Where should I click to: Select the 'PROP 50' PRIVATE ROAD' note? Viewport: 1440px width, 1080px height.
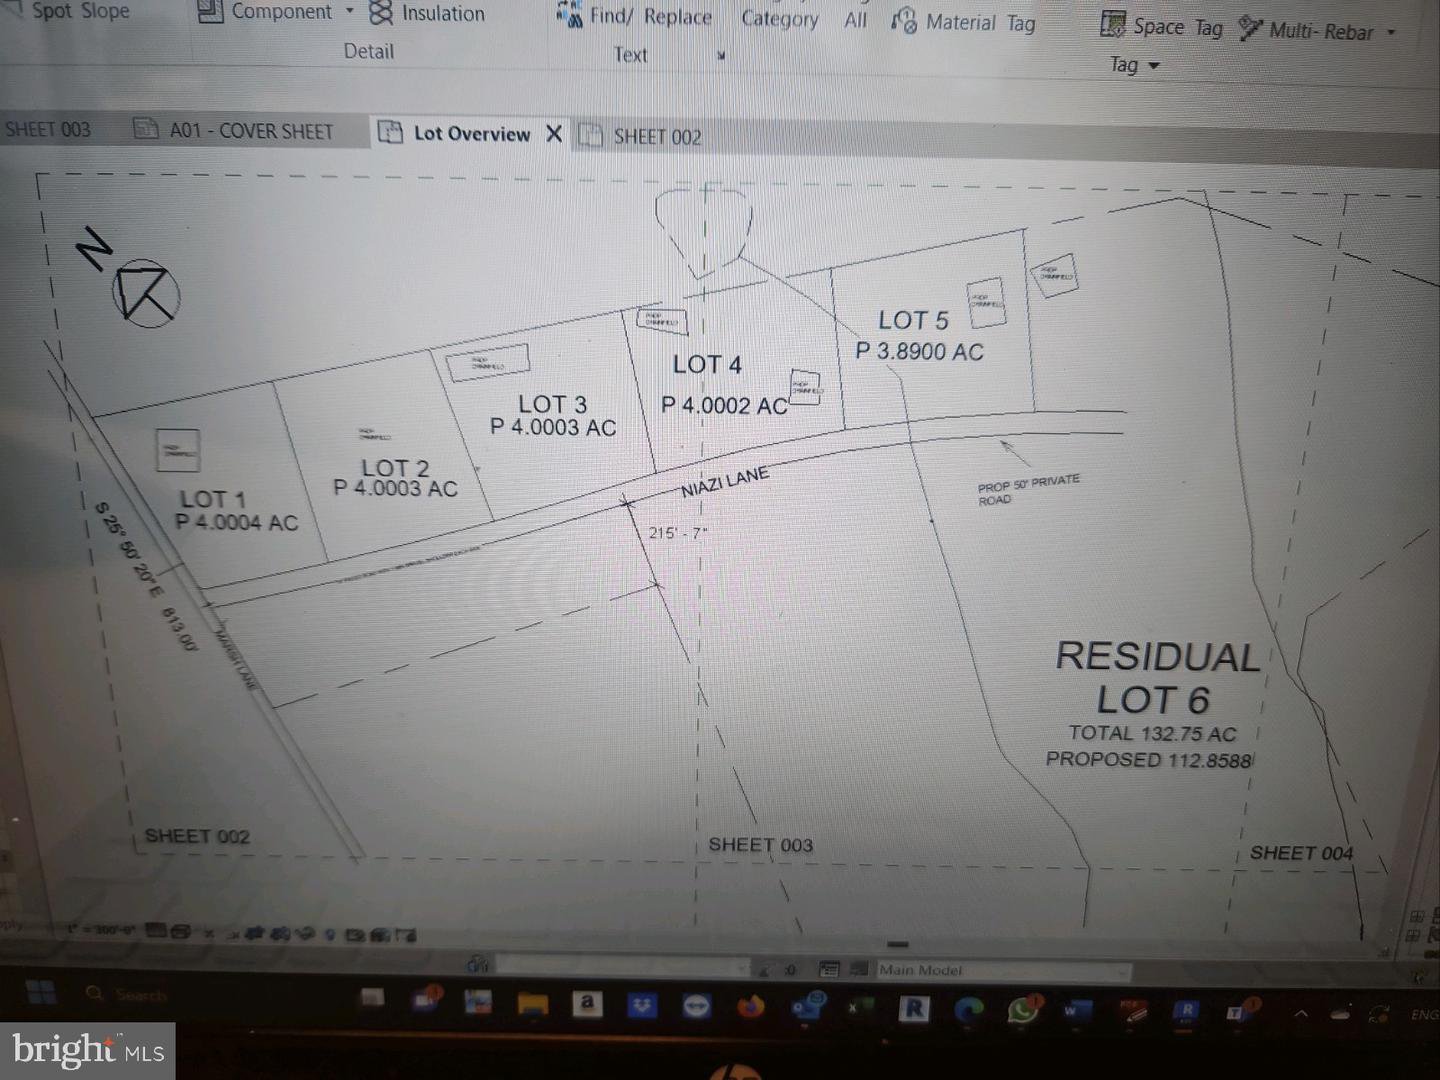tap(1028, 490)
